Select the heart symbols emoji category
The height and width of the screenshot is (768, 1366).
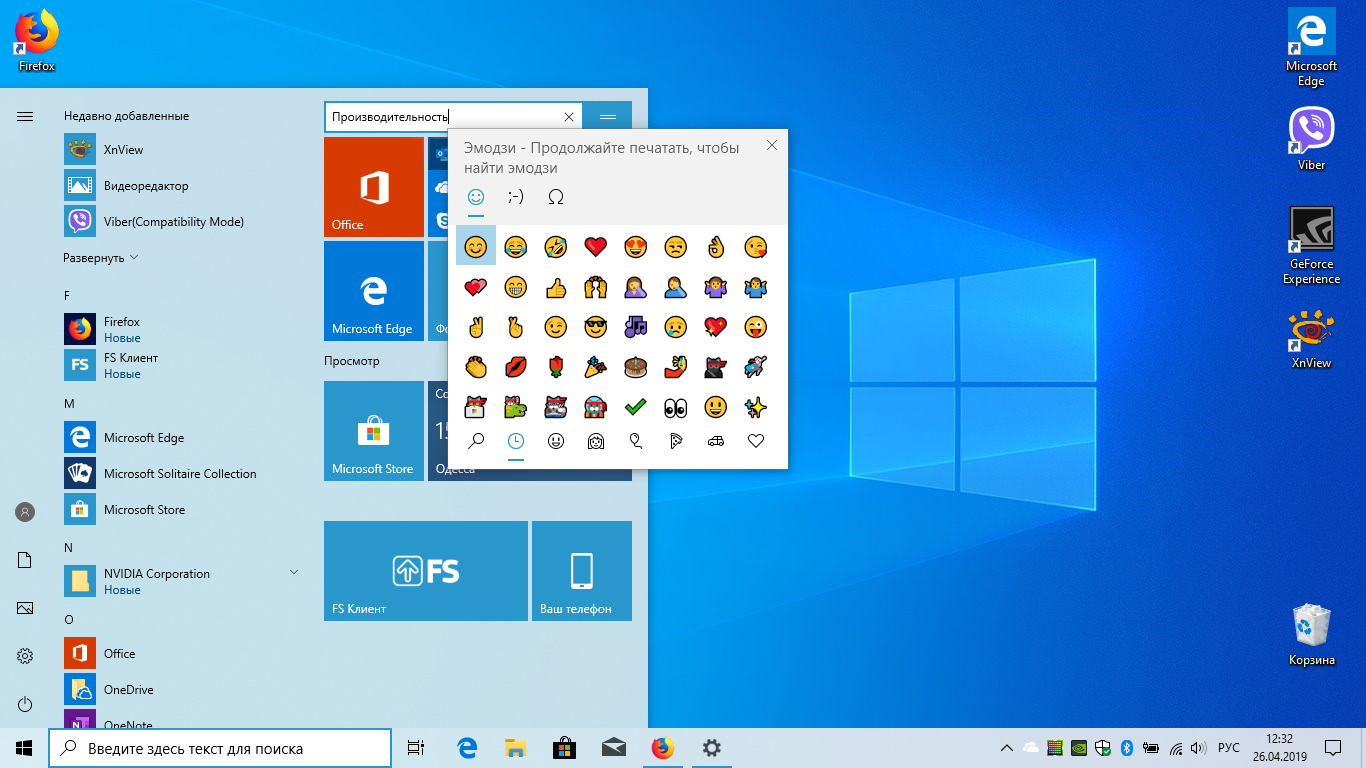tap(756, 441)
